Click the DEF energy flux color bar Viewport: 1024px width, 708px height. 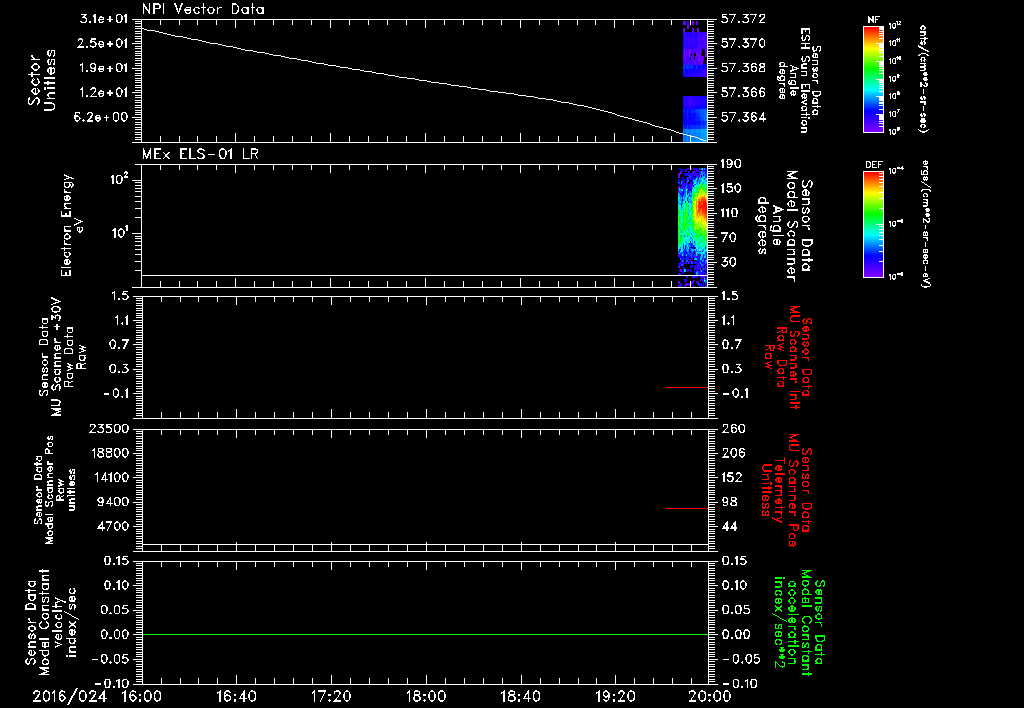click(x=874, y=225)
